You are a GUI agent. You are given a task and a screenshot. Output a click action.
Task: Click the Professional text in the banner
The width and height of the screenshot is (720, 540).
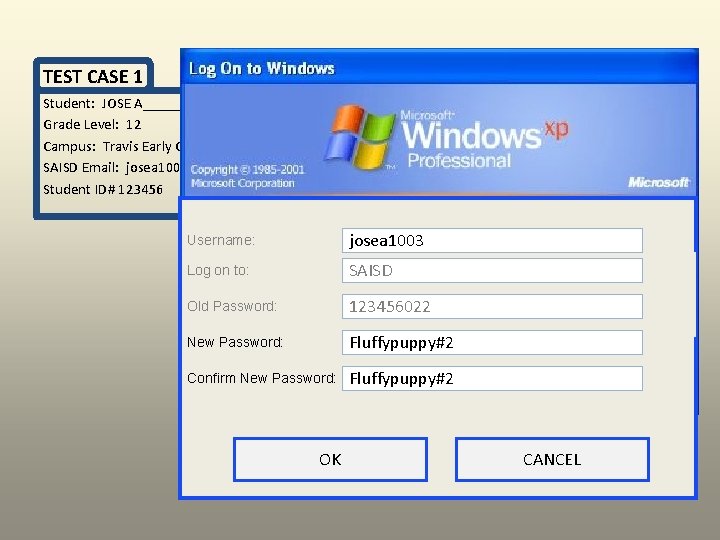(459, 161)
